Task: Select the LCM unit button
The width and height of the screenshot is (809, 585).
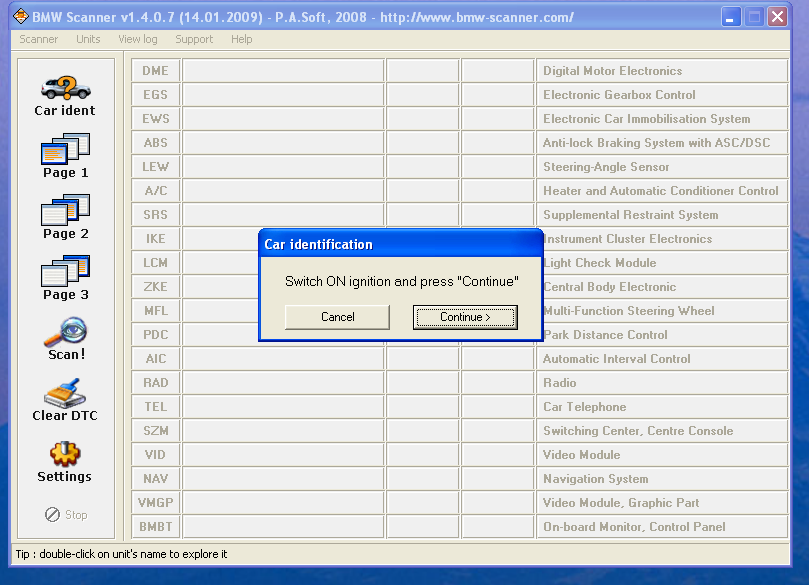Action: (x=155, y=263)
